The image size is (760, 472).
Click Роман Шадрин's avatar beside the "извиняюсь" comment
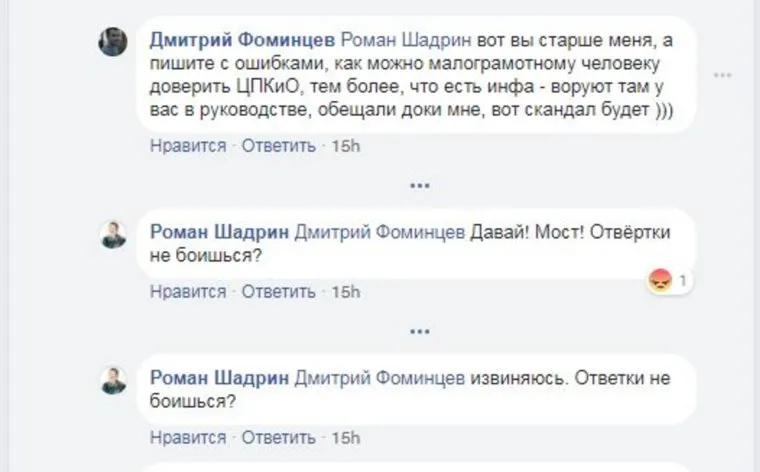(x=113, y=380)
